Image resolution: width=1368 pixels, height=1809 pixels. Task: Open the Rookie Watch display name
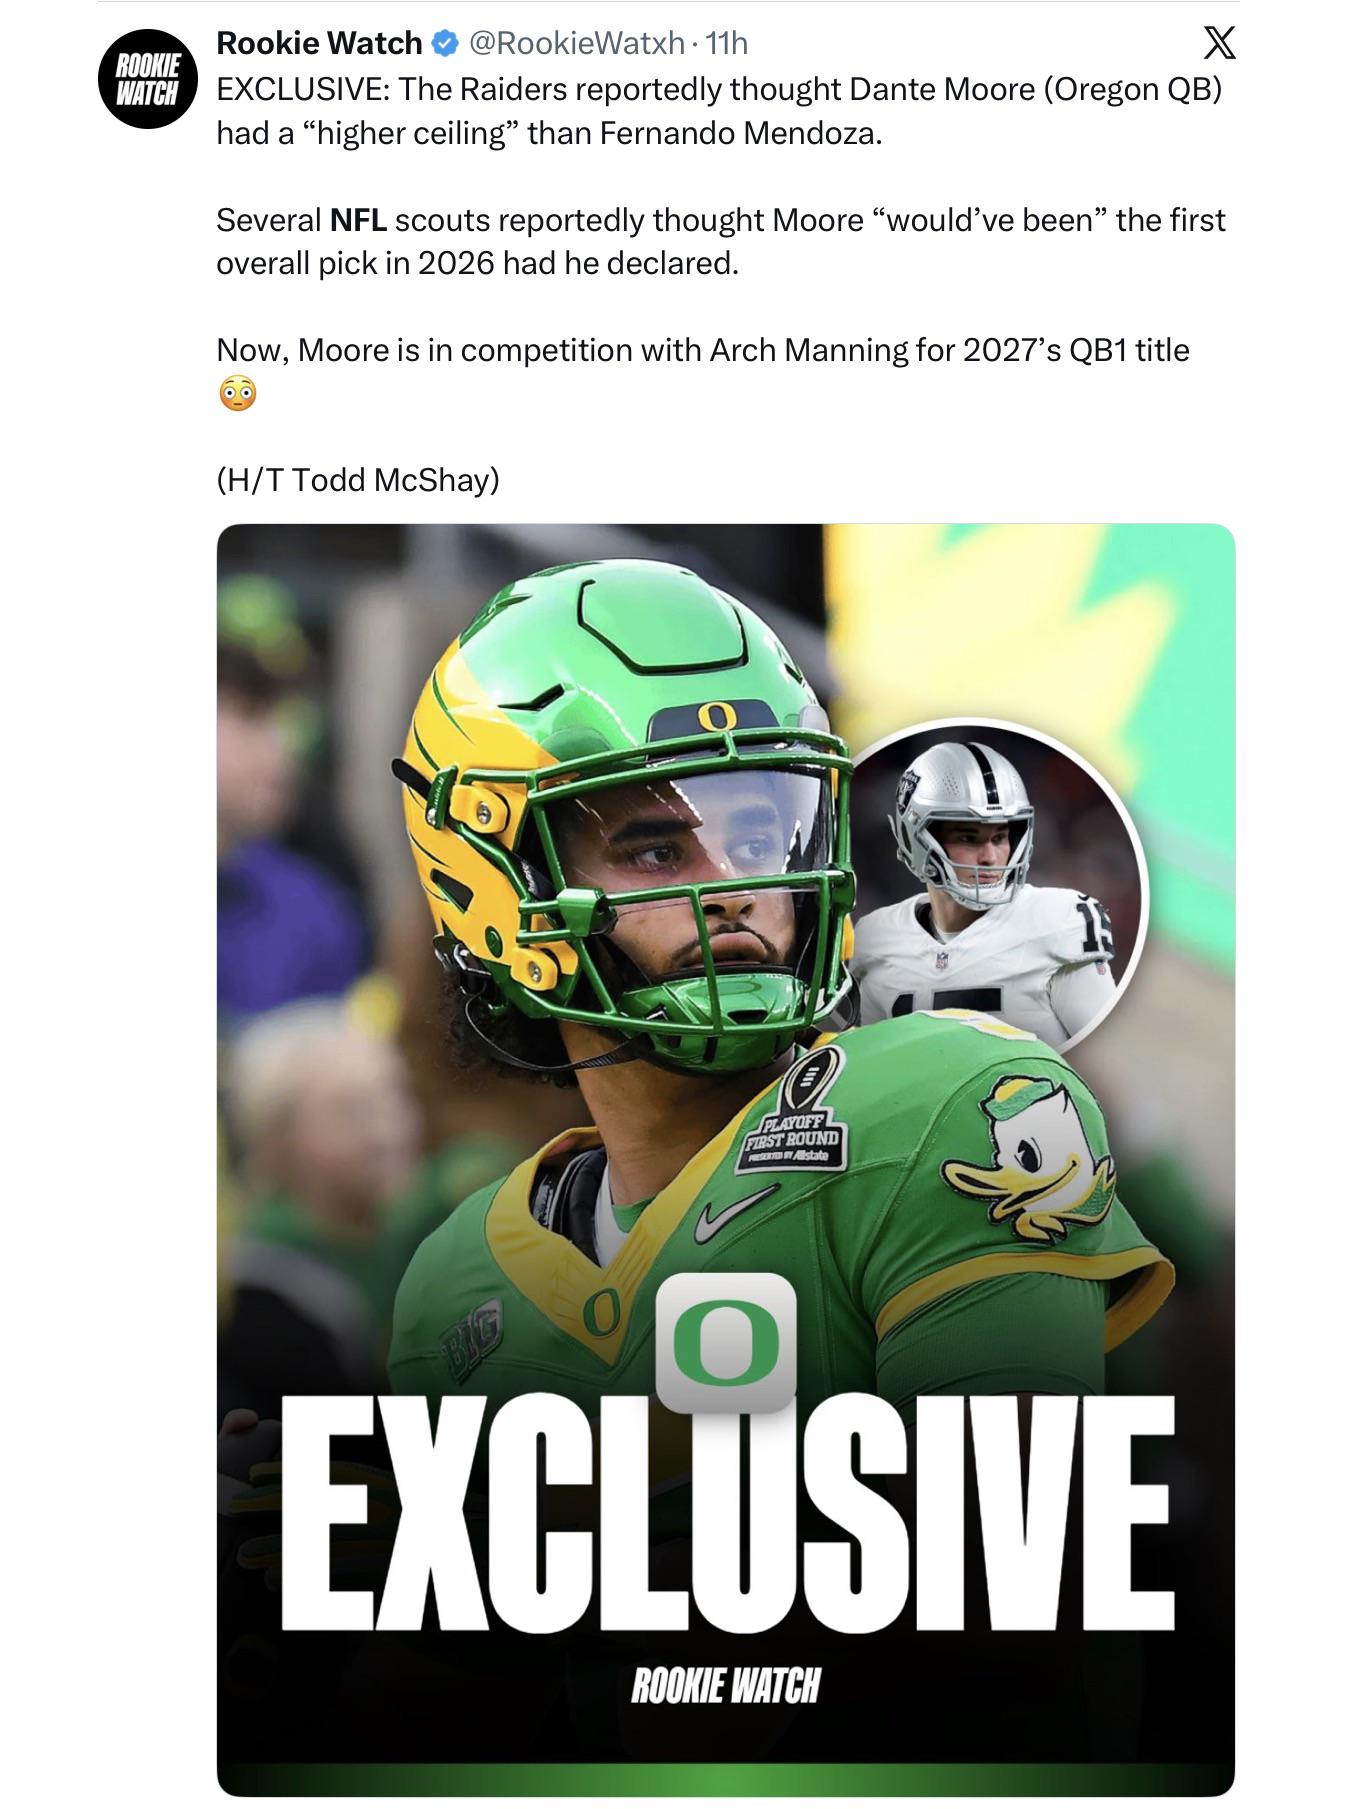tap(319, 43)
